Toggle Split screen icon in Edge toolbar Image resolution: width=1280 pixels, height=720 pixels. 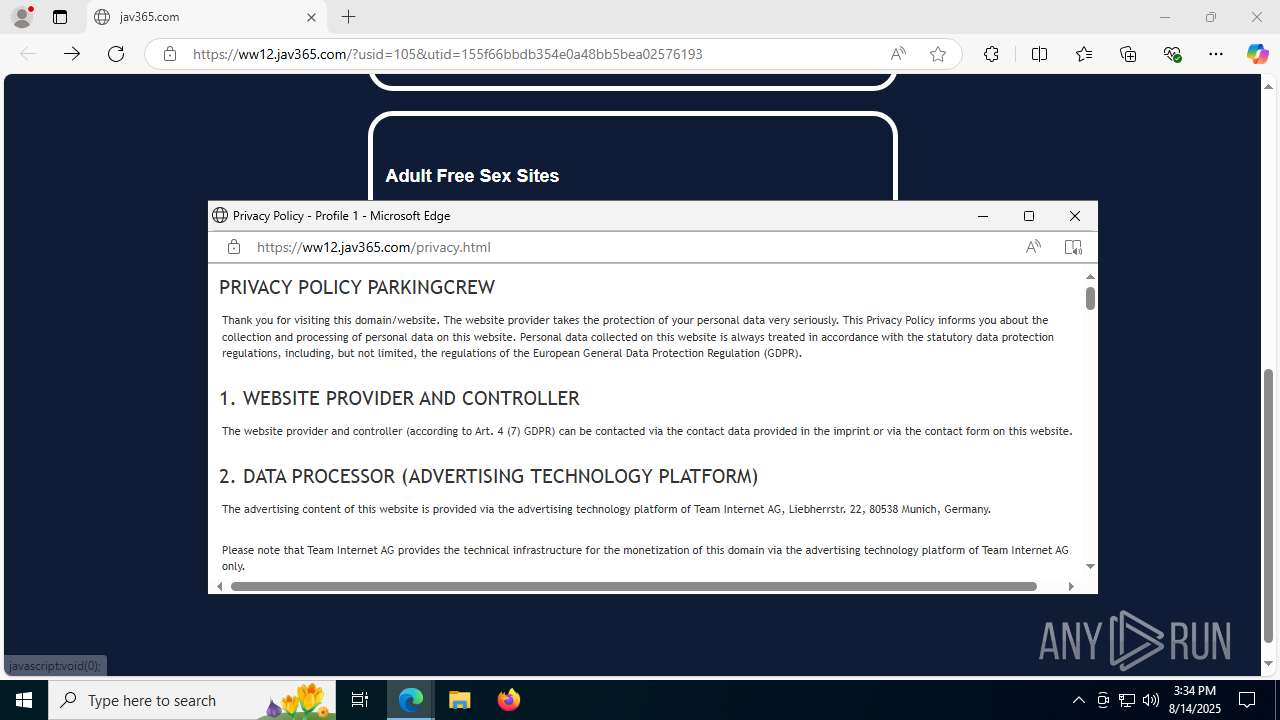pyautogui.click(x=1039, y=54)
